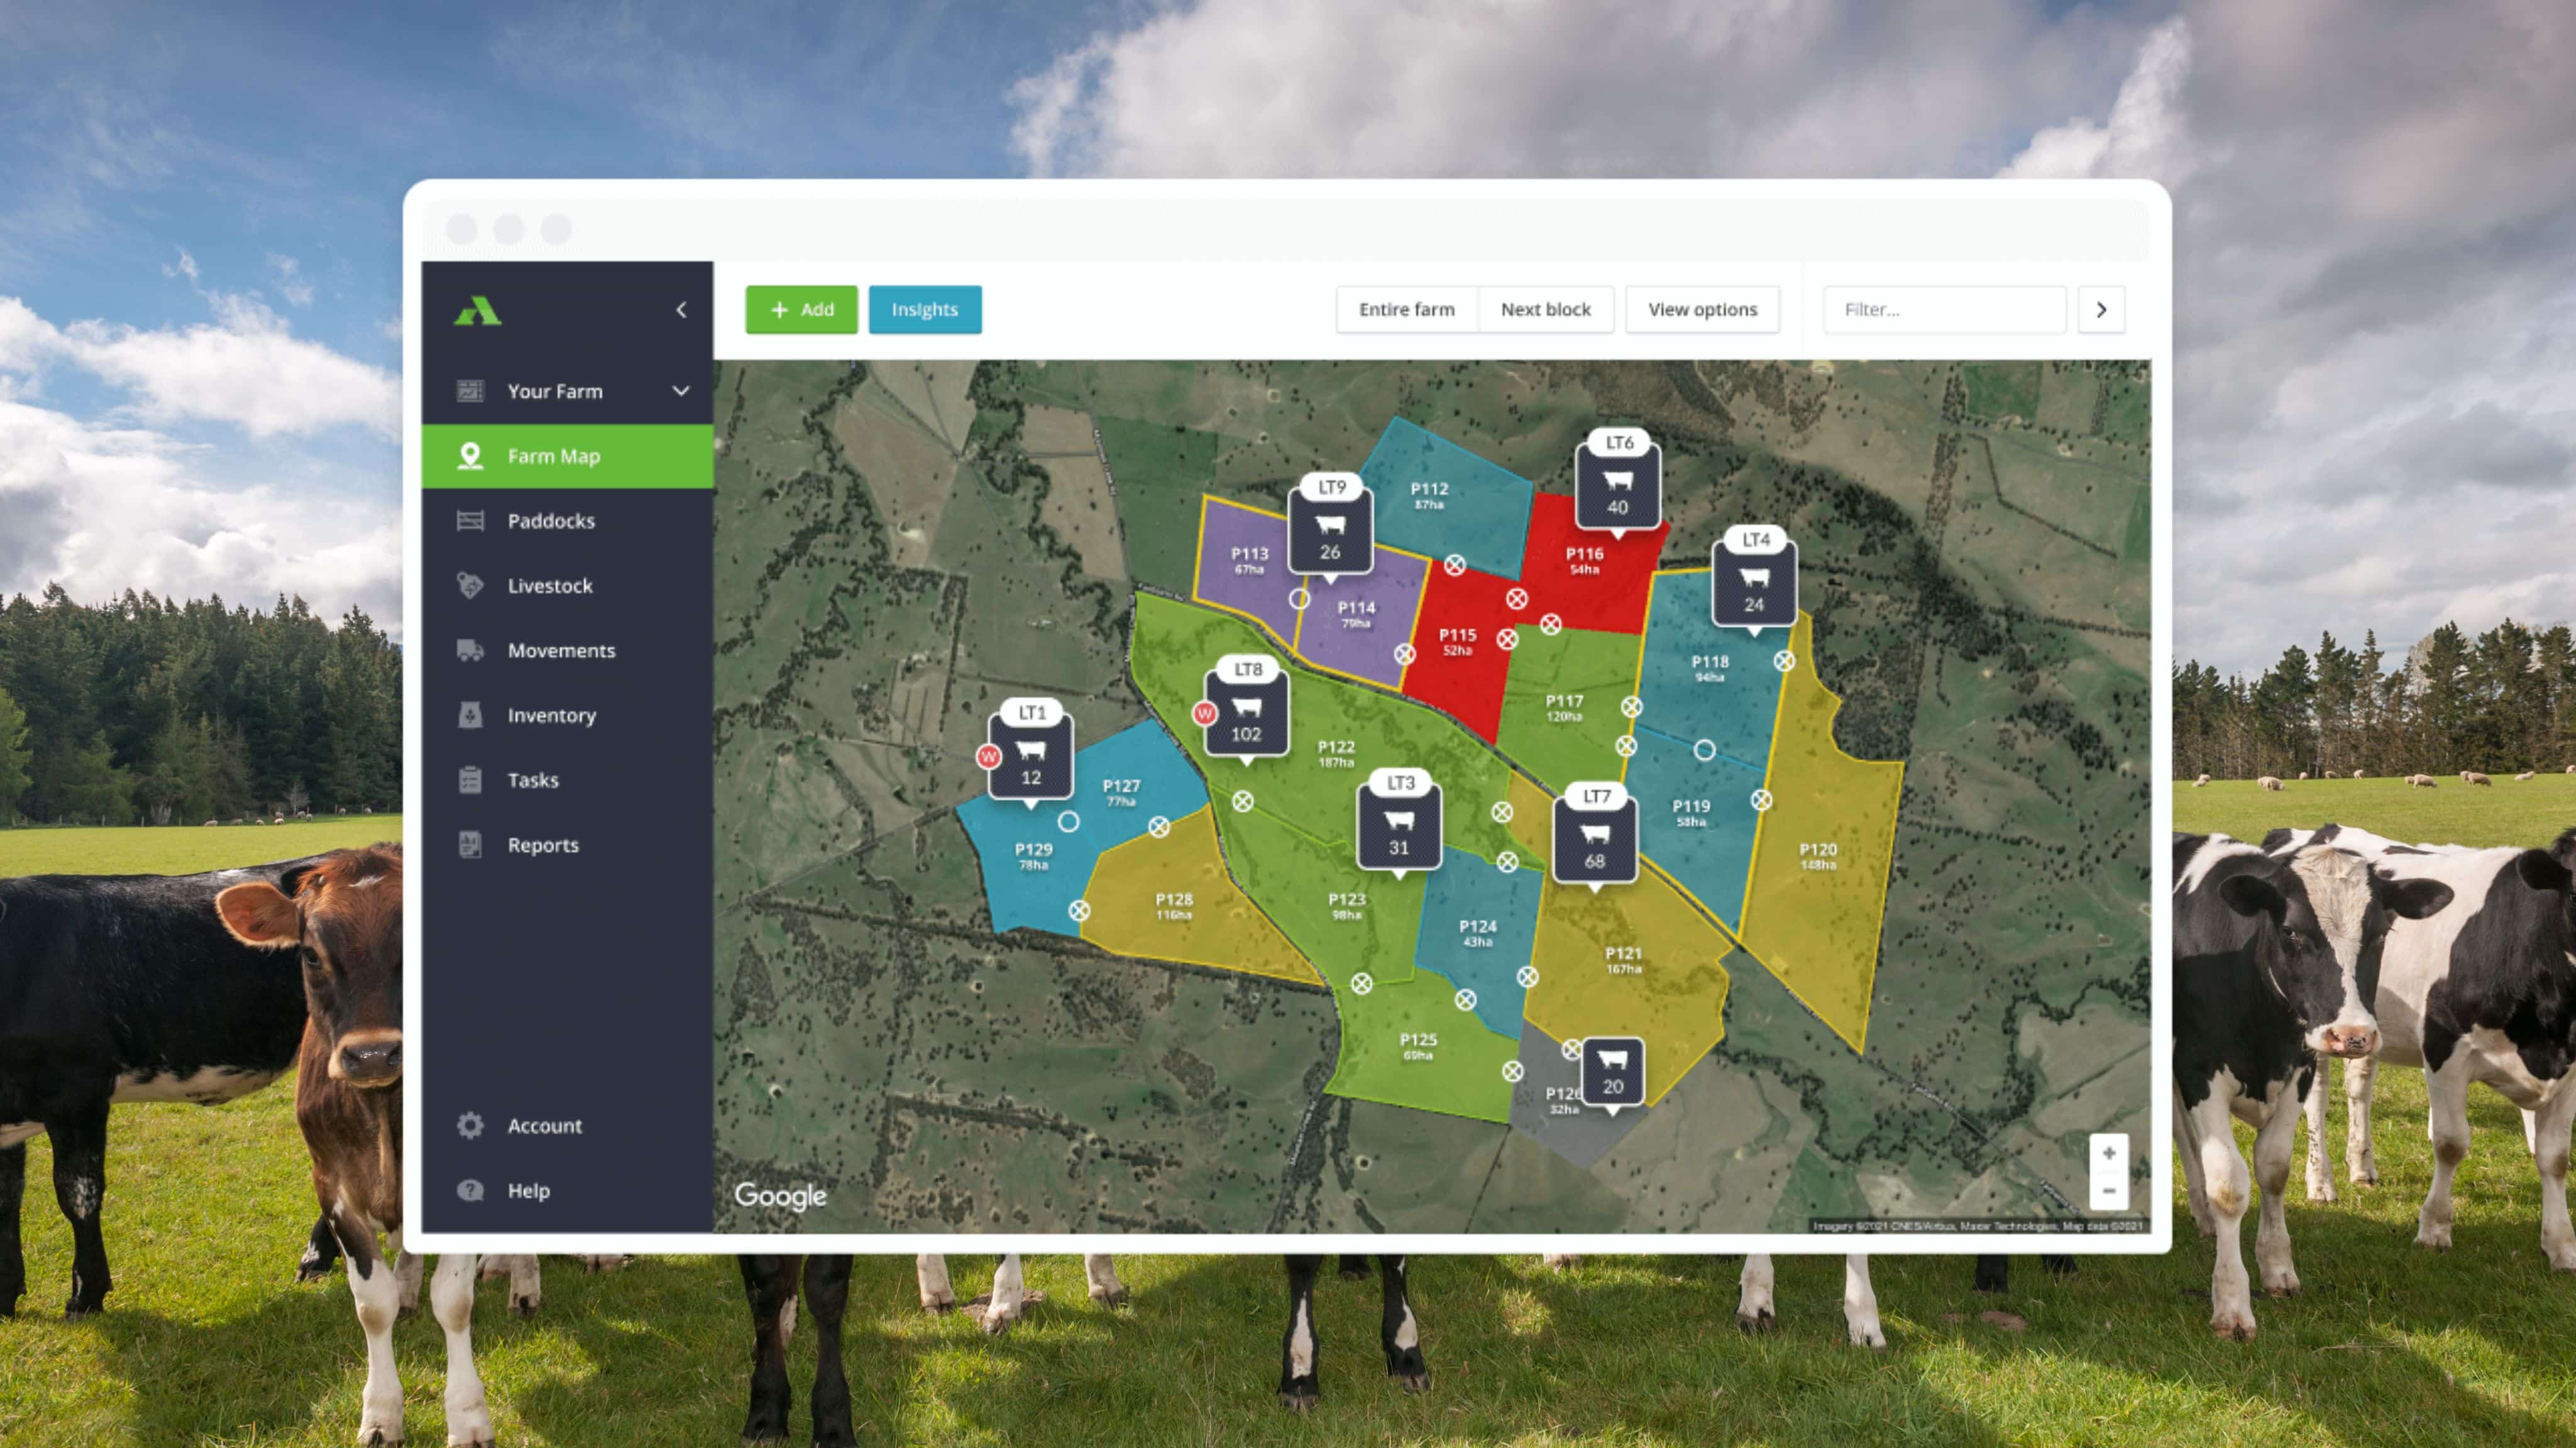Collapse the sidebar with the chevron
Image resolution: width=2576 pixels, height=1448 pixels.
682,310
